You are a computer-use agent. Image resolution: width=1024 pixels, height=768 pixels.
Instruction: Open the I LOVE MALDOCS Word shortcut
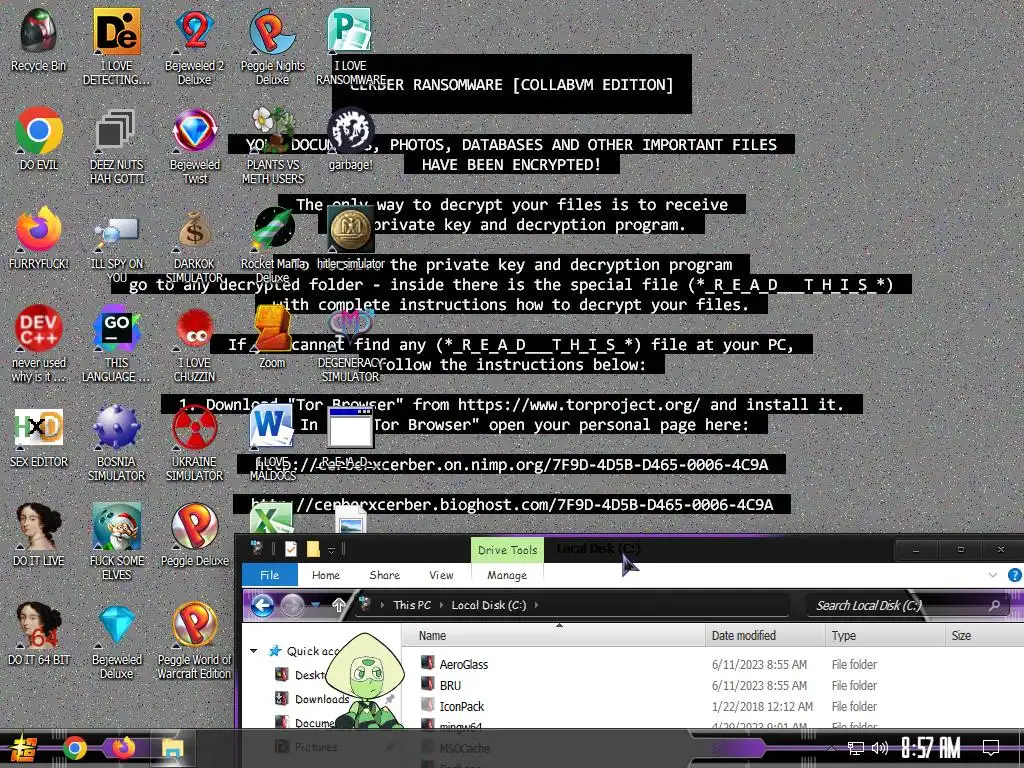[x=272, y=443]
